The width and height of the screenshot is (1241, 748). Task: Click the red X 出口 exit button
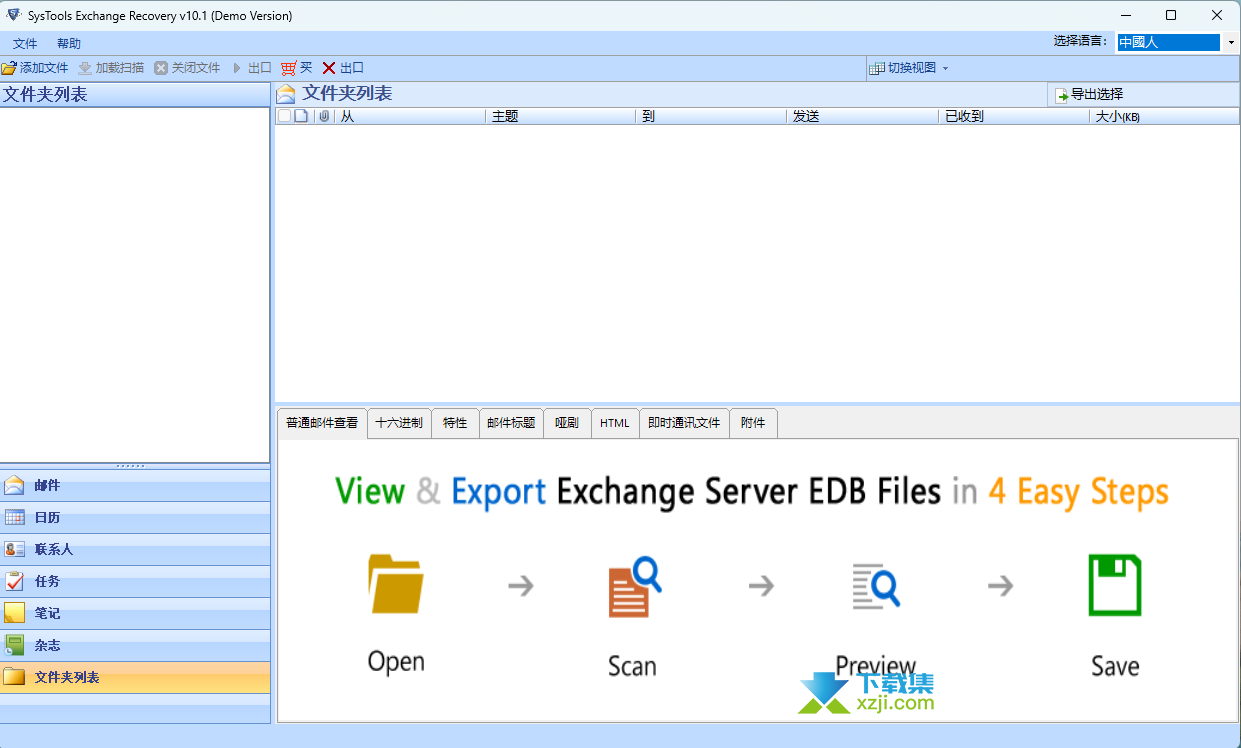pos(343,68)
